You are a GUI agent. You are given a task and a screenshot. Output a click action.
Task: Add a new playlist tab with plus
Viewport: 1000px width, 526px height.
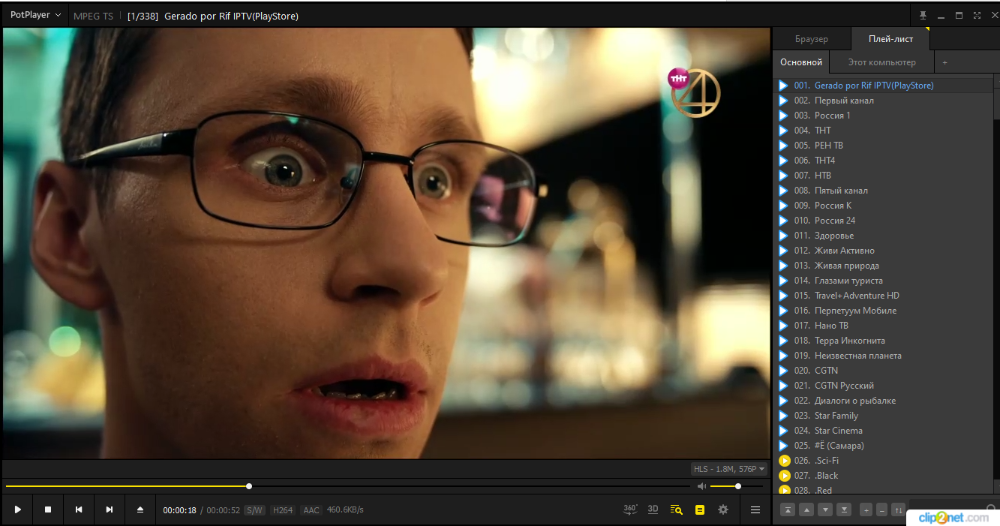(945, 62)
